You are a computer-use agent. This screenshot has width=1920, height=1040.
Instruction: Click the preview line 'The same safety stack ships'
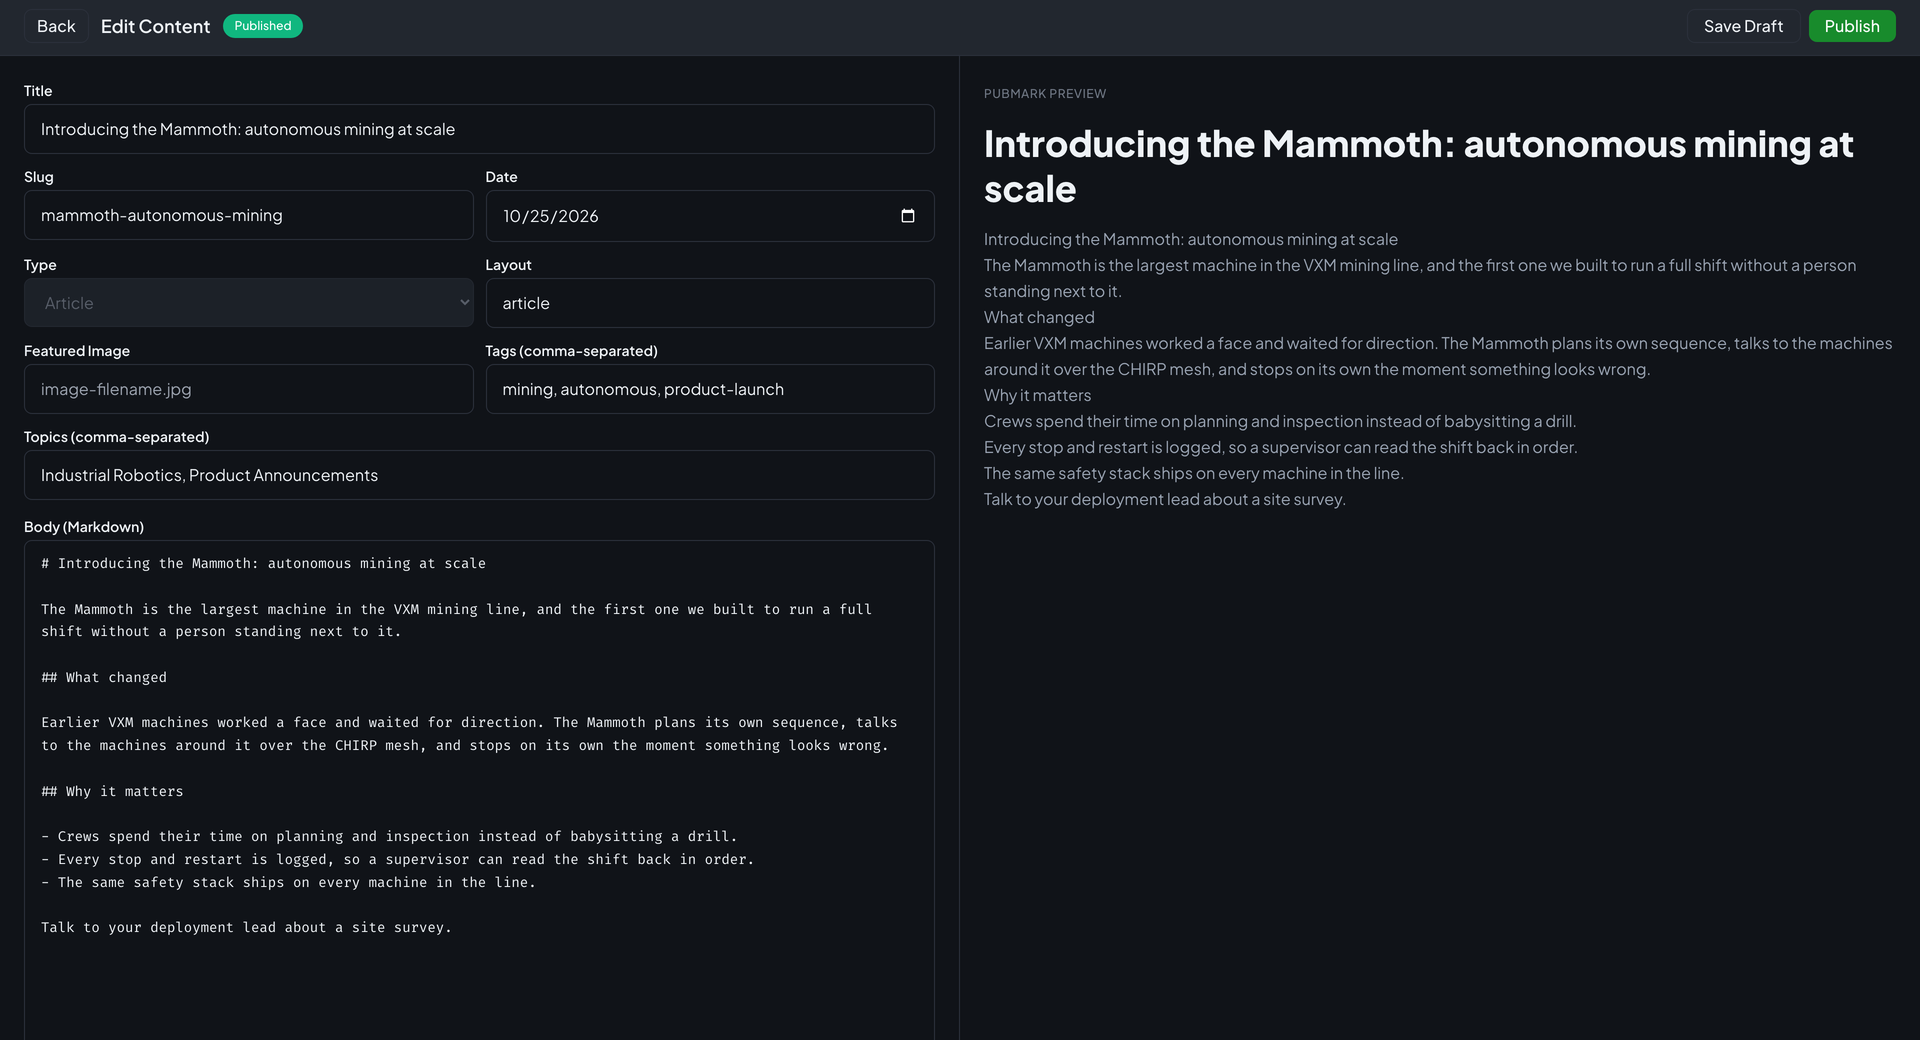pyautogui.click(x=1193, y=473)
